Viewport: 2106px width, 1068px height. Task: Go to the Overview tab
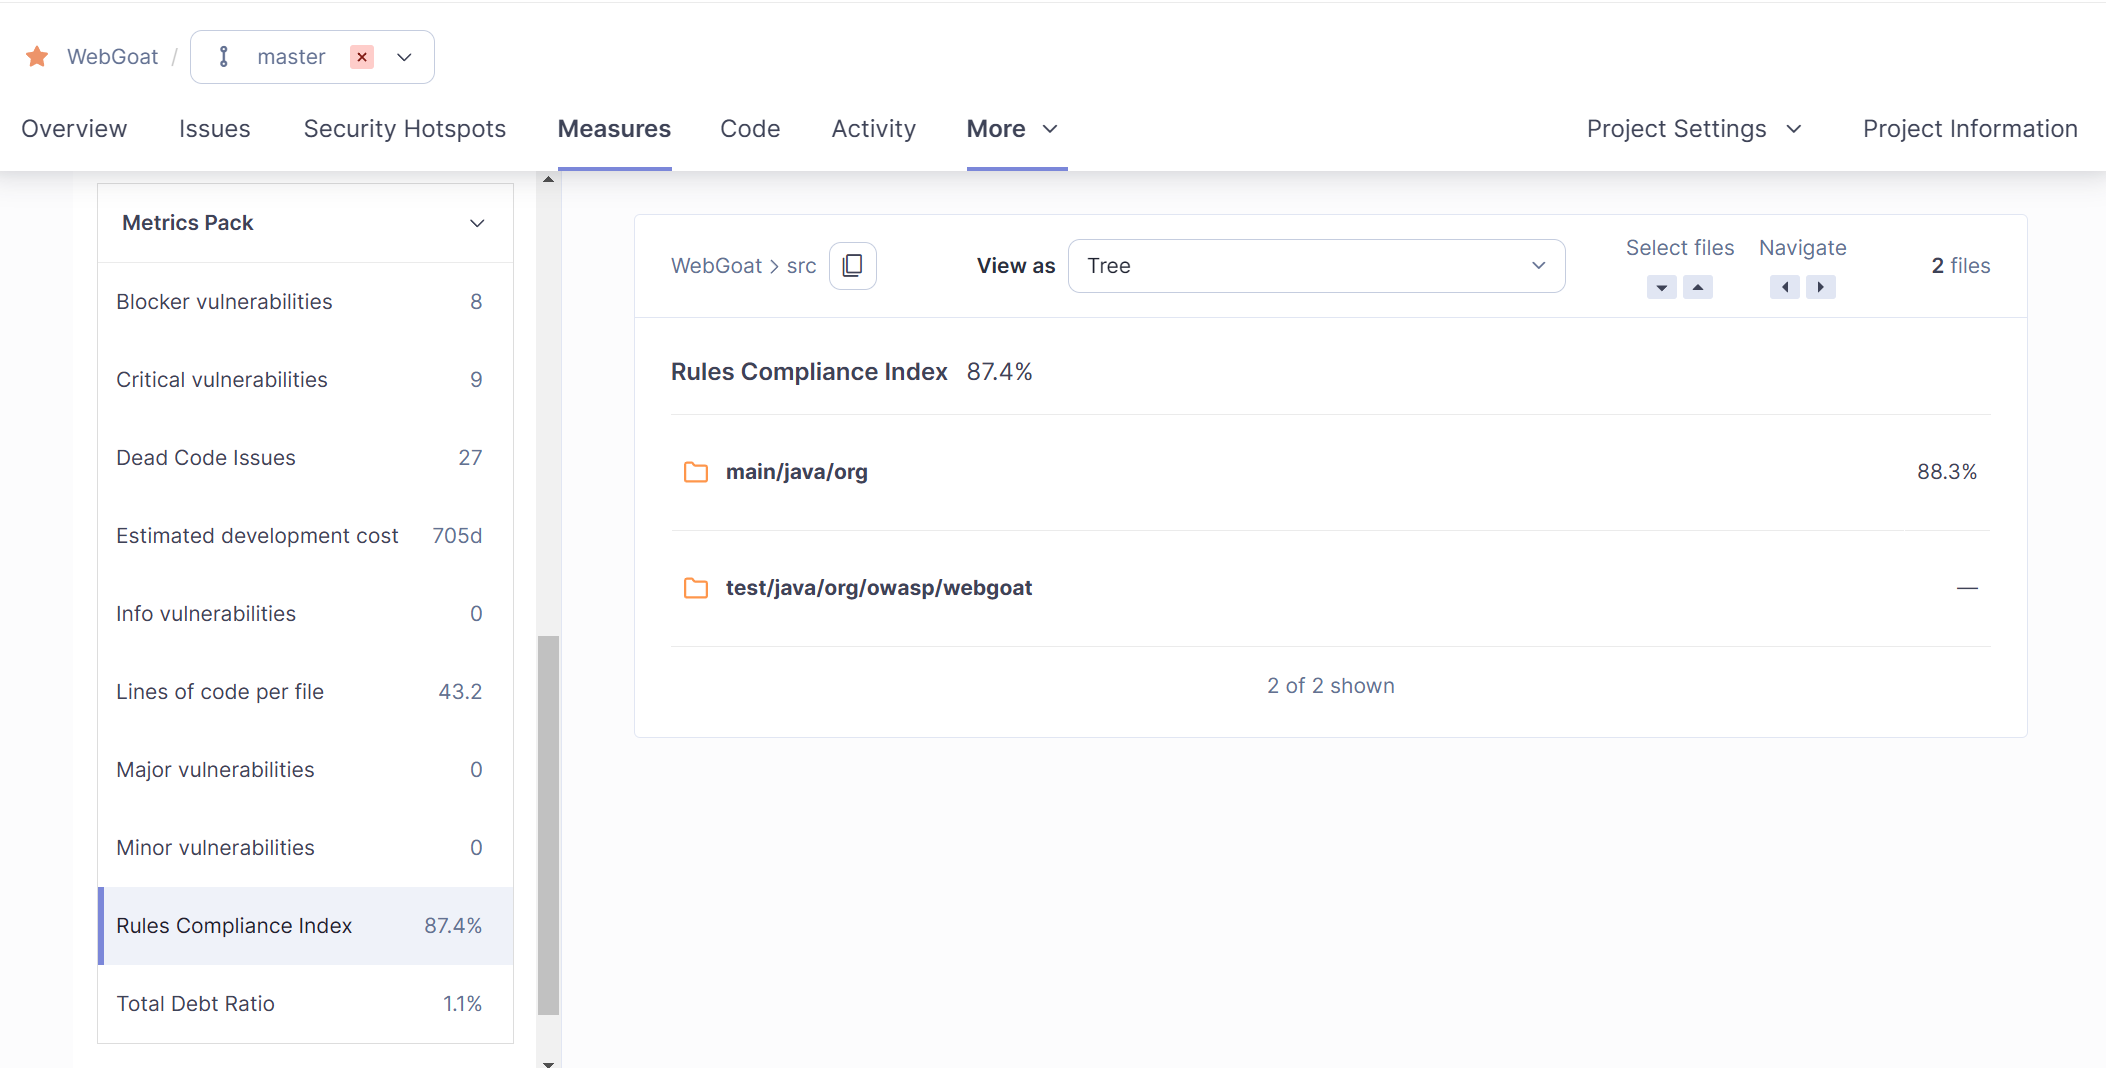[74, 129]
